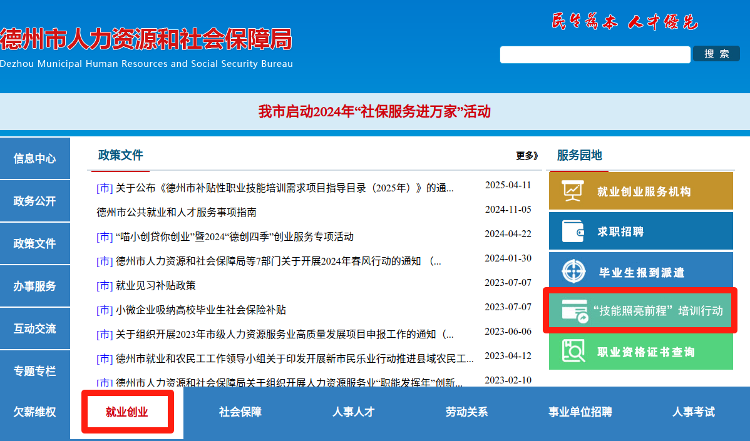
Task: Click the target icon beside 毕业生报到派遣
Action: pos(574,271)
